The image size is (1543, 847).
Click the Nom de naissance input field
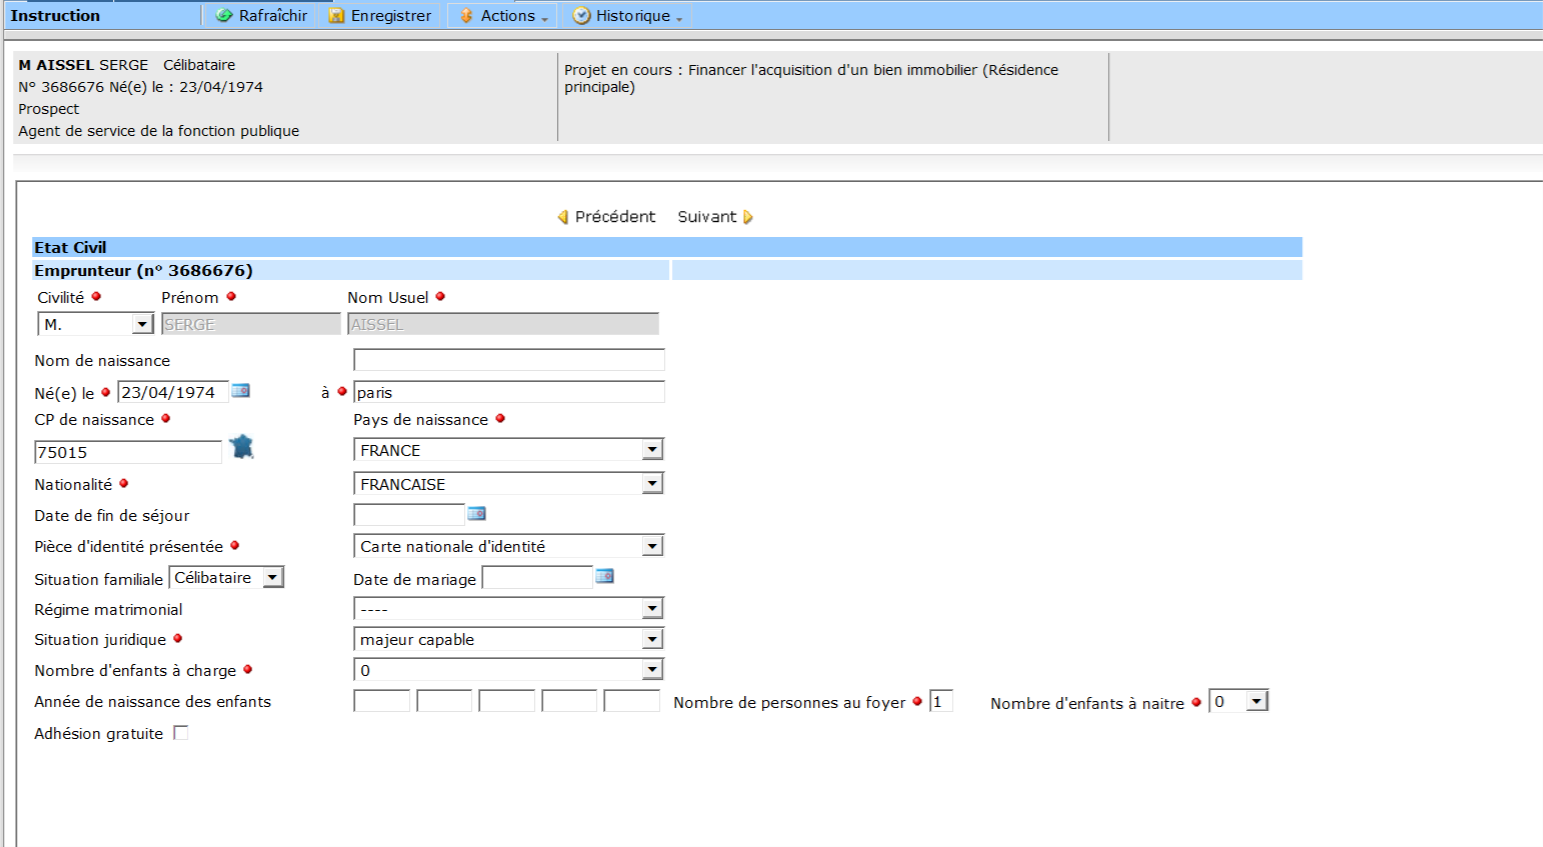508,360
